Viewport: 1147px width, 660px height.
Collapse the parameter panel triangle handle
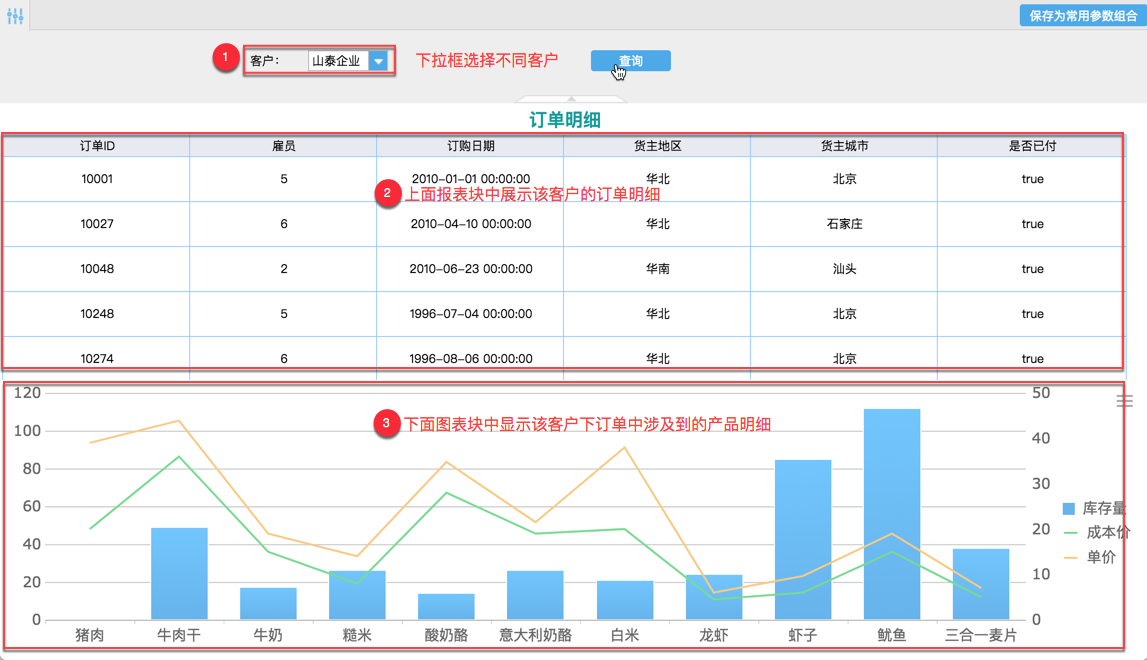tap(571, 99)
